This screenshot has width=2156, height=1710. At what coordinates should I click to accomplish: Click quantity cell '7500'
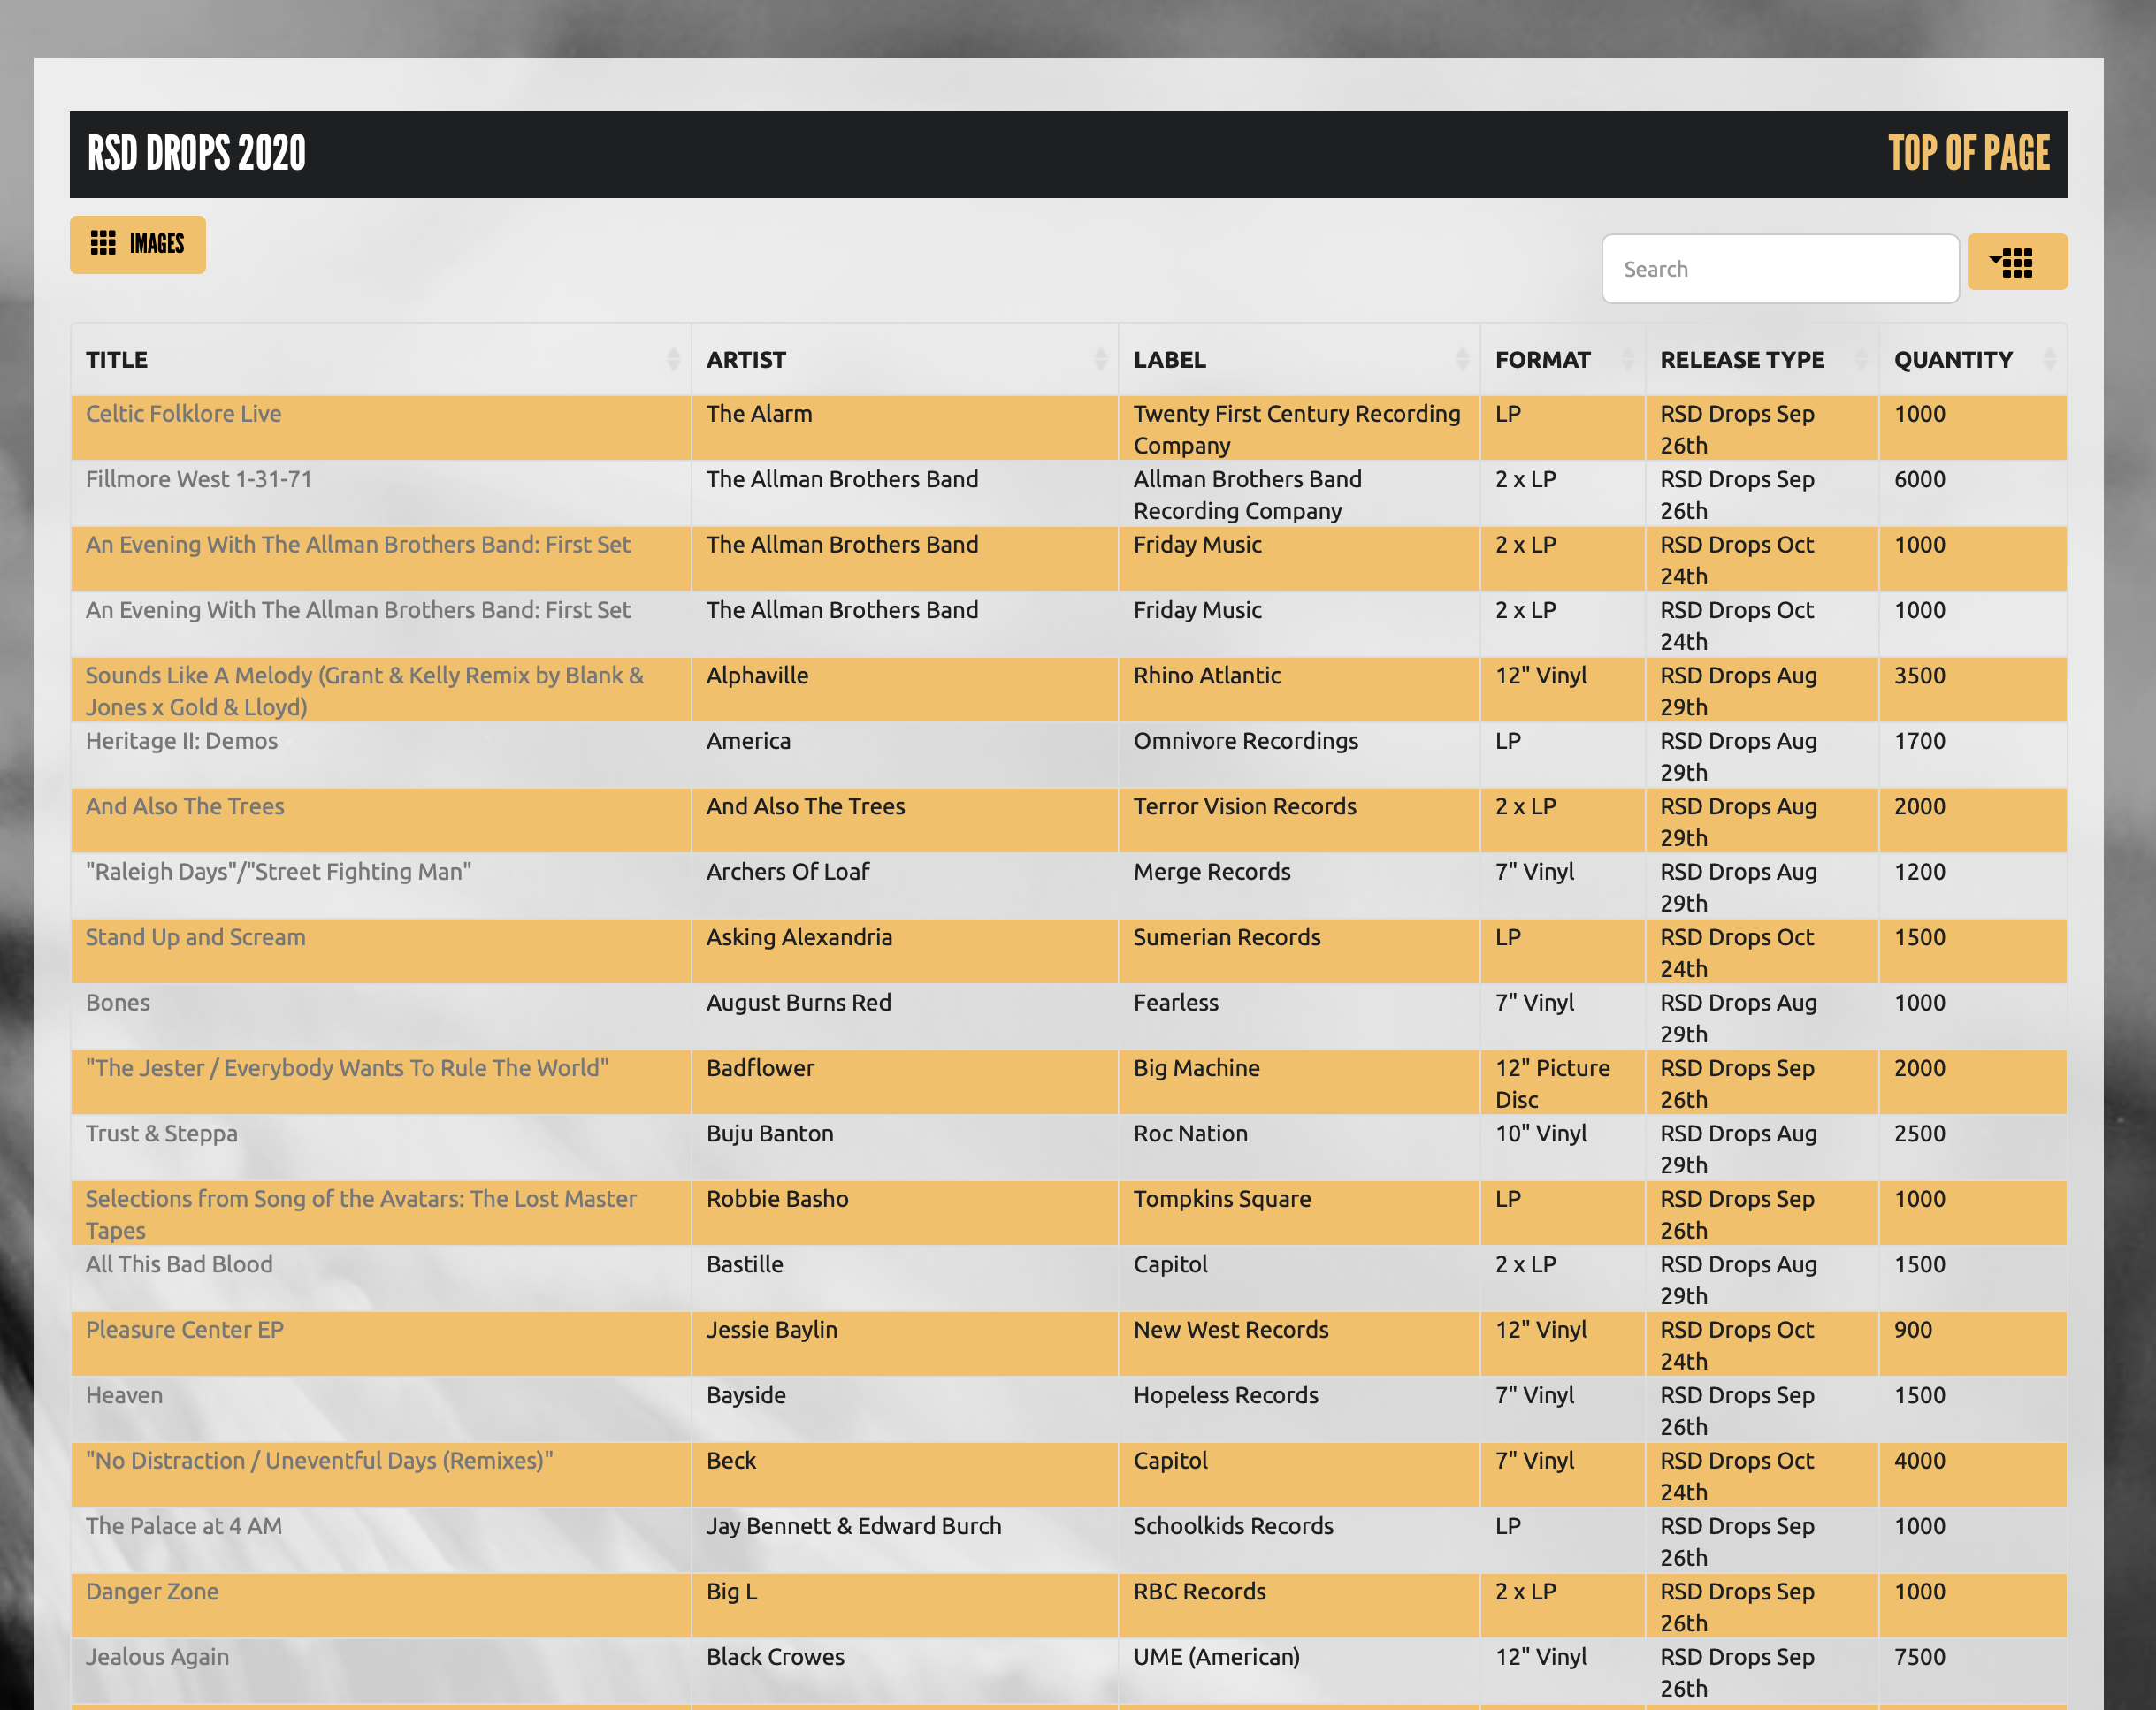coord(1919,1657)
